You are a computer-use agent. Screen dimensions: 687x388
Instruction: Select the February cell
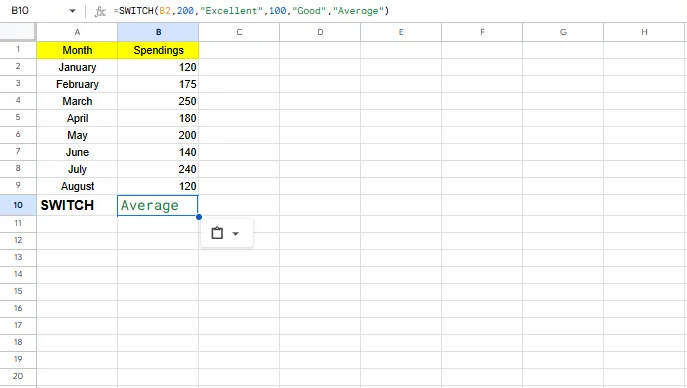coord(77,84)
